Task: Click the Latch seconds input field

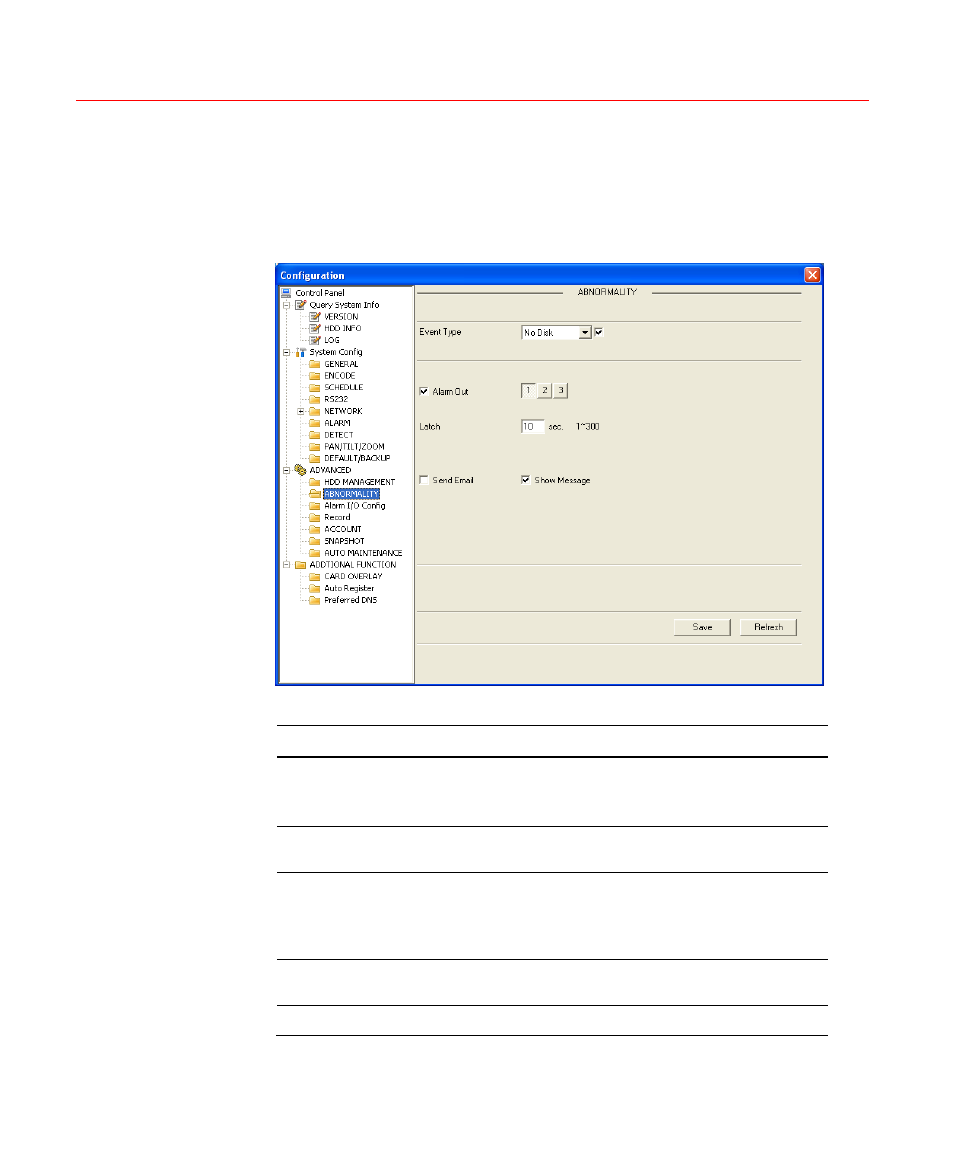Action: pyautogui.click(x=533, y=426)
